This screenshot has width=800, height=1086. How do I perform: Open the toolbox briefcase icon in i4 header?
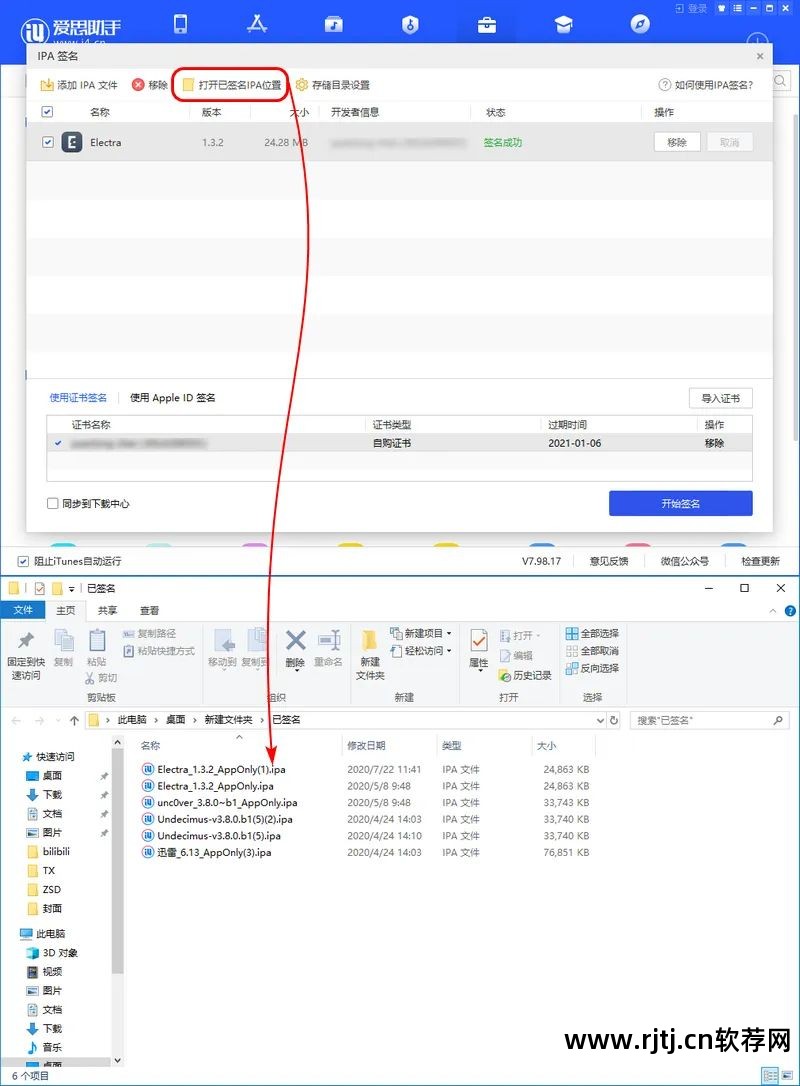pyautogui.click(x=487, y=25)
